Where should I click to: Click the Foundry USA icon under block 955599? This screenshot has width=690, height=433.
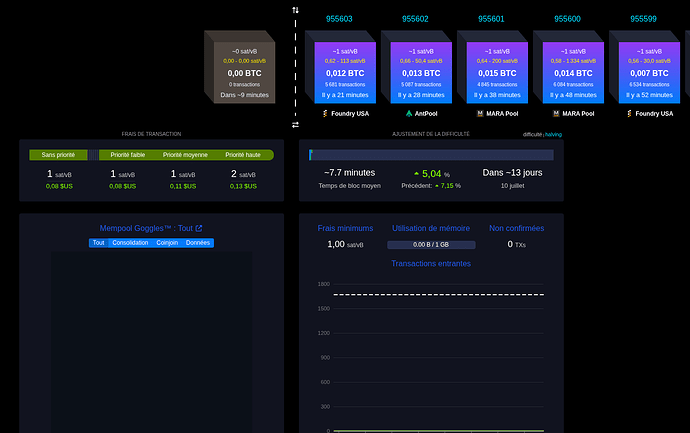[629, 114]
